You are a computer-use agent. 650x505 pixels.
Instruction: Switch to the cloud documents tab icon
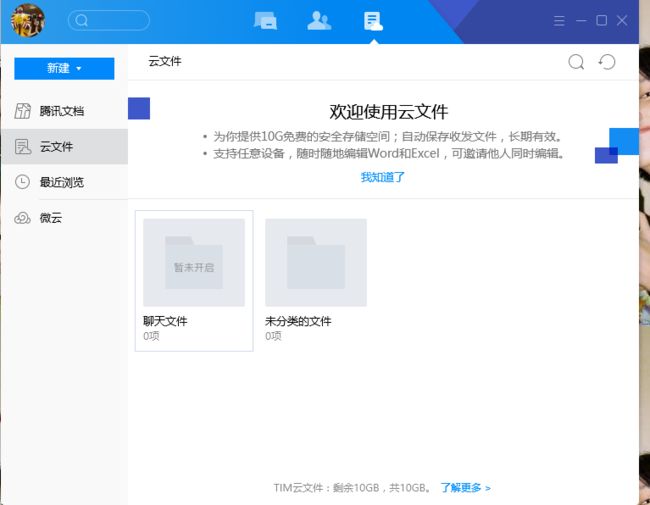pyautogui.click(x=373, y=21)
